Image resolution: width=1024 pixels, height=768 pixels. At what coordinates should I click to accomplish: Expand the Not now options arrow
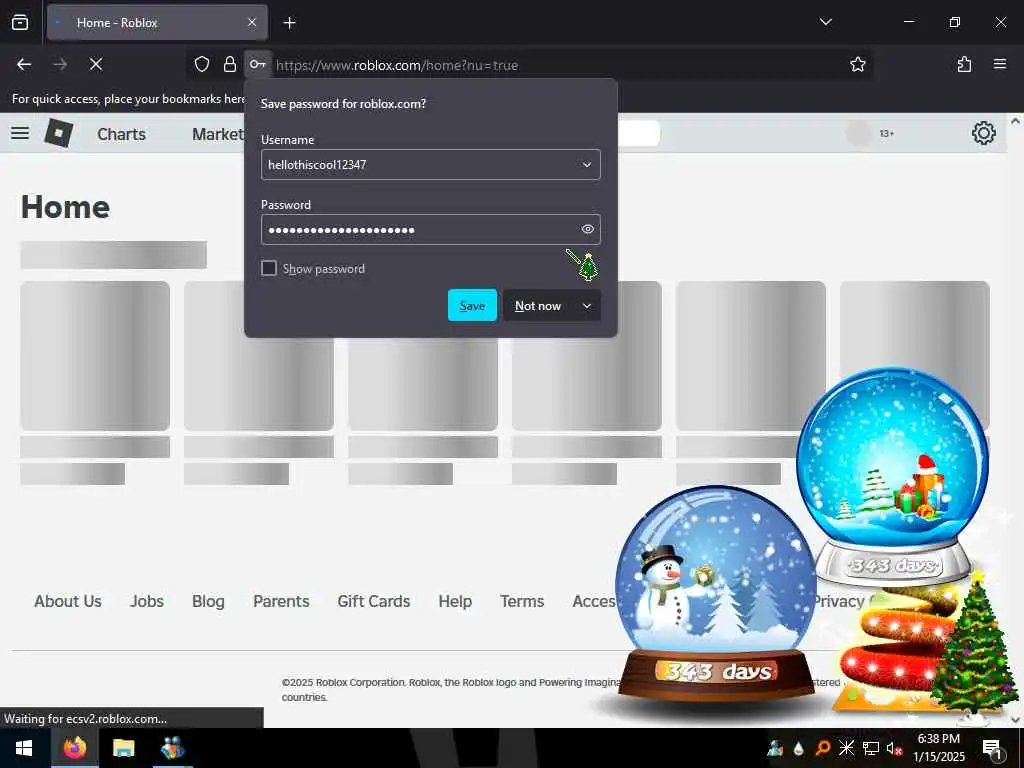pos(586,306)
